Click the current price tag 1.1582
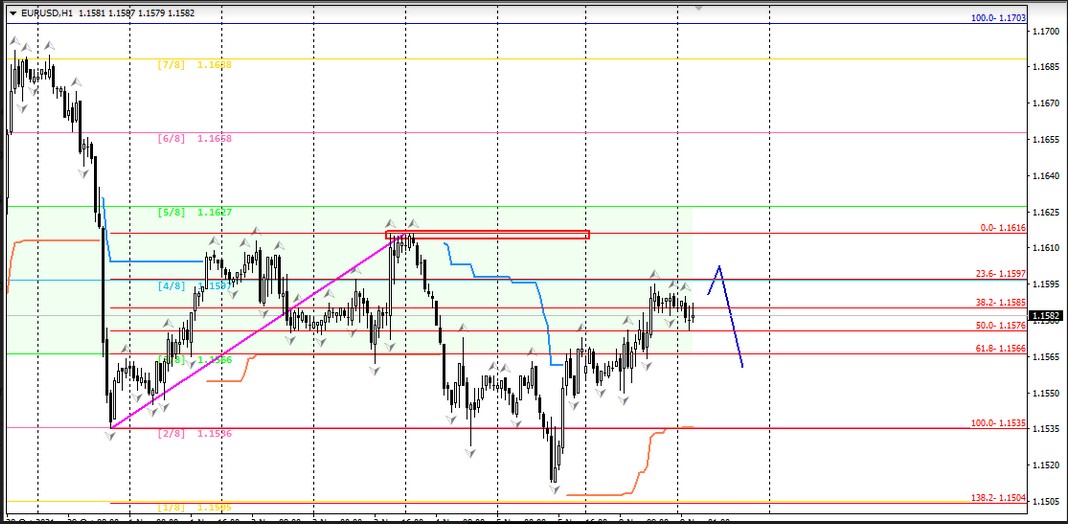Screen dimensions: 1068x524 click(x=1046, y=316)
